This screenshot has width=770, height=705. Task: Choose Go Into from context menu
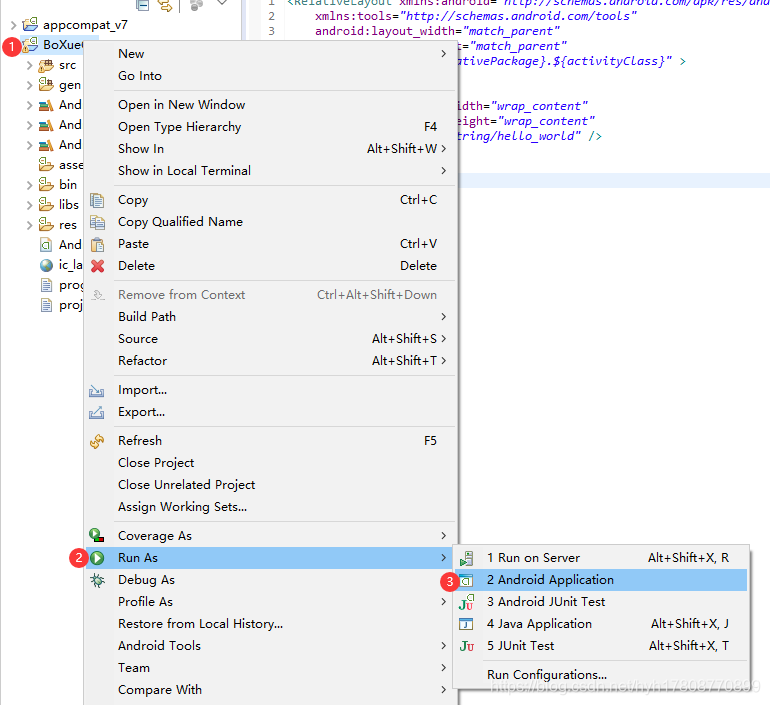tap(271, 76)
